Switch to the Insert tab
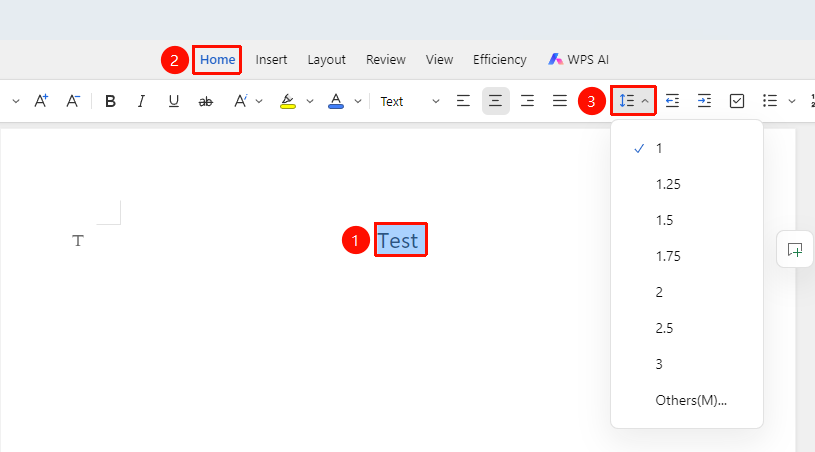 (x=271, y=60)
